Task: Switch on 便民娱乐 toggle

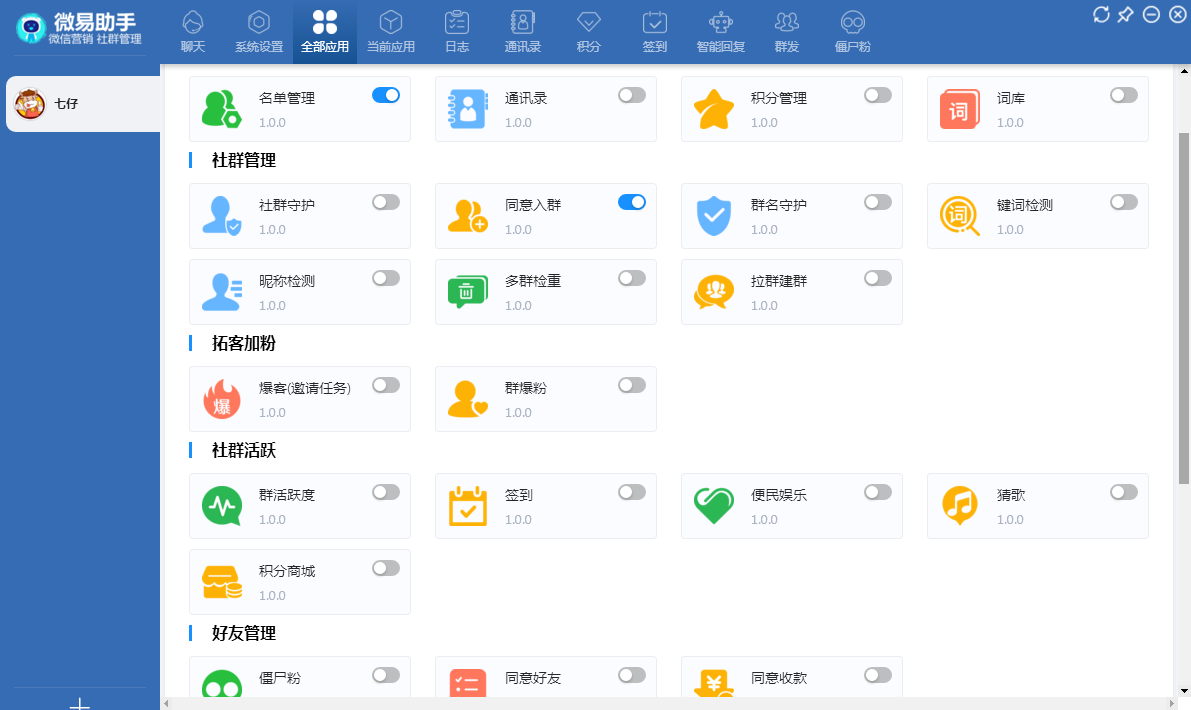Action: tap(878, 492)
